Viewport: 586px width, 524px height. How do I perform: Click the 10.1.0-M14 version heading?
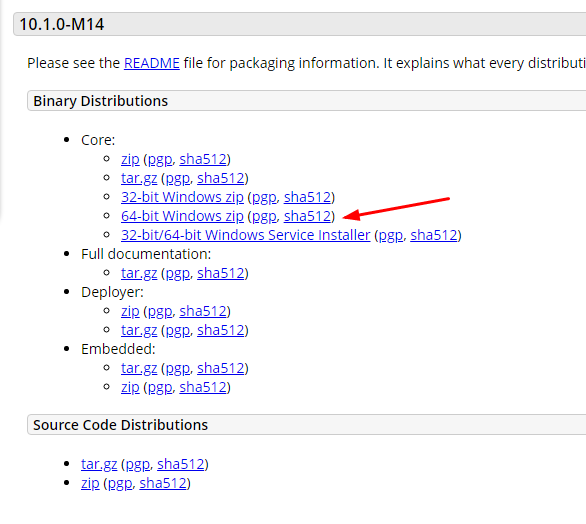click(x=62, y=24)
